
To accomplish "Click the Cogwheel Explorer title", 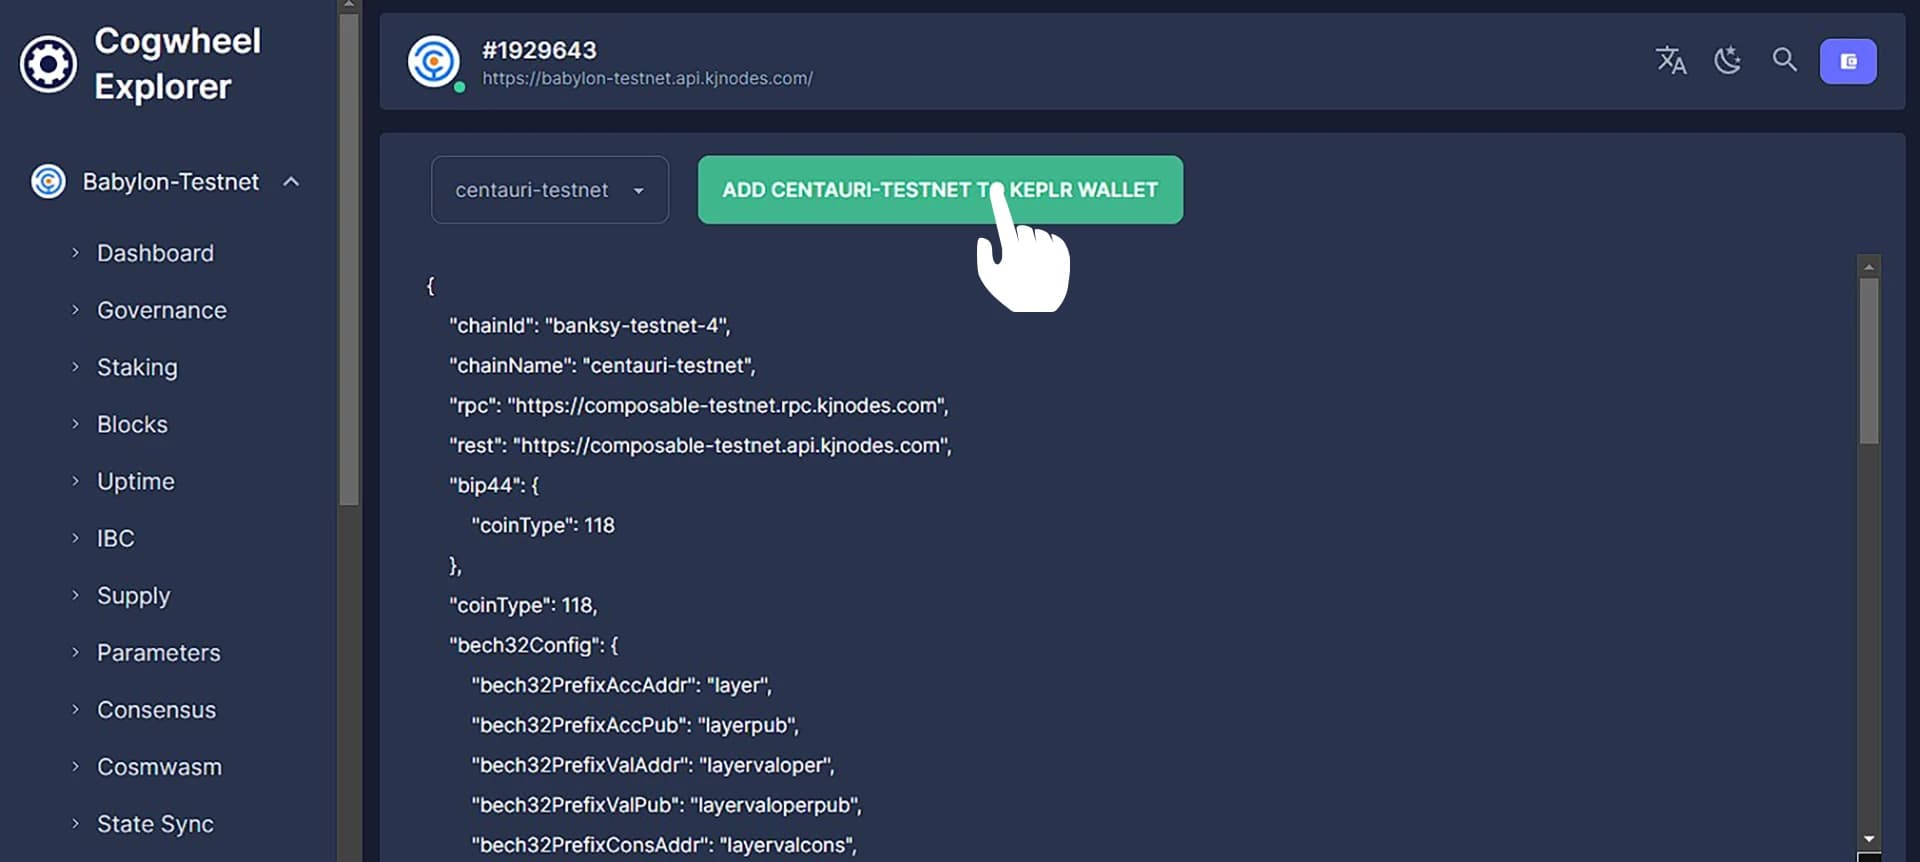I will [x=177, y=64].
